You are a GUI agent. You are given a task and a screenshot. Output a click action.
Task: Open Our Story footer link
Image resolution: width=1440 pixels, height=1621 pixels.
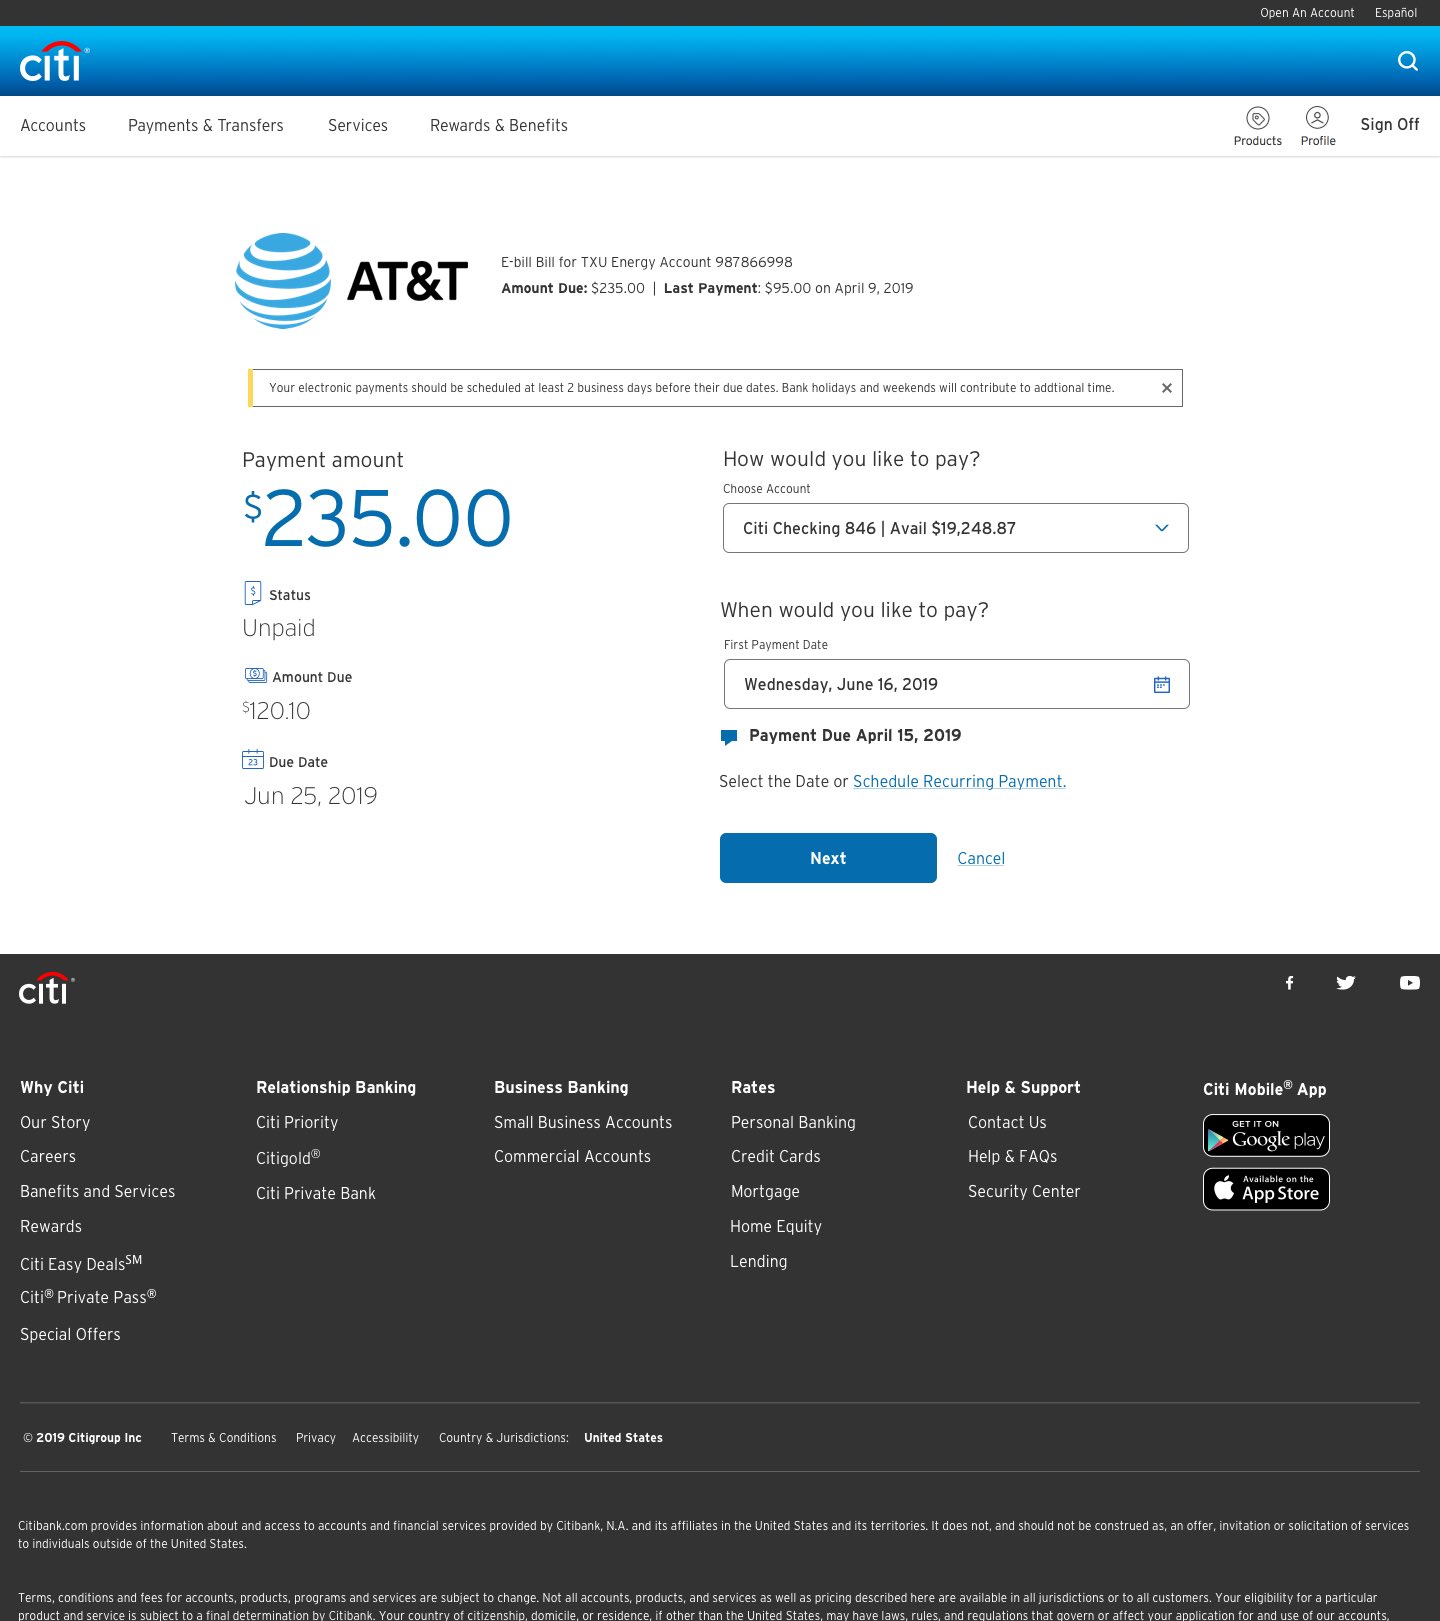(55, 1122)
